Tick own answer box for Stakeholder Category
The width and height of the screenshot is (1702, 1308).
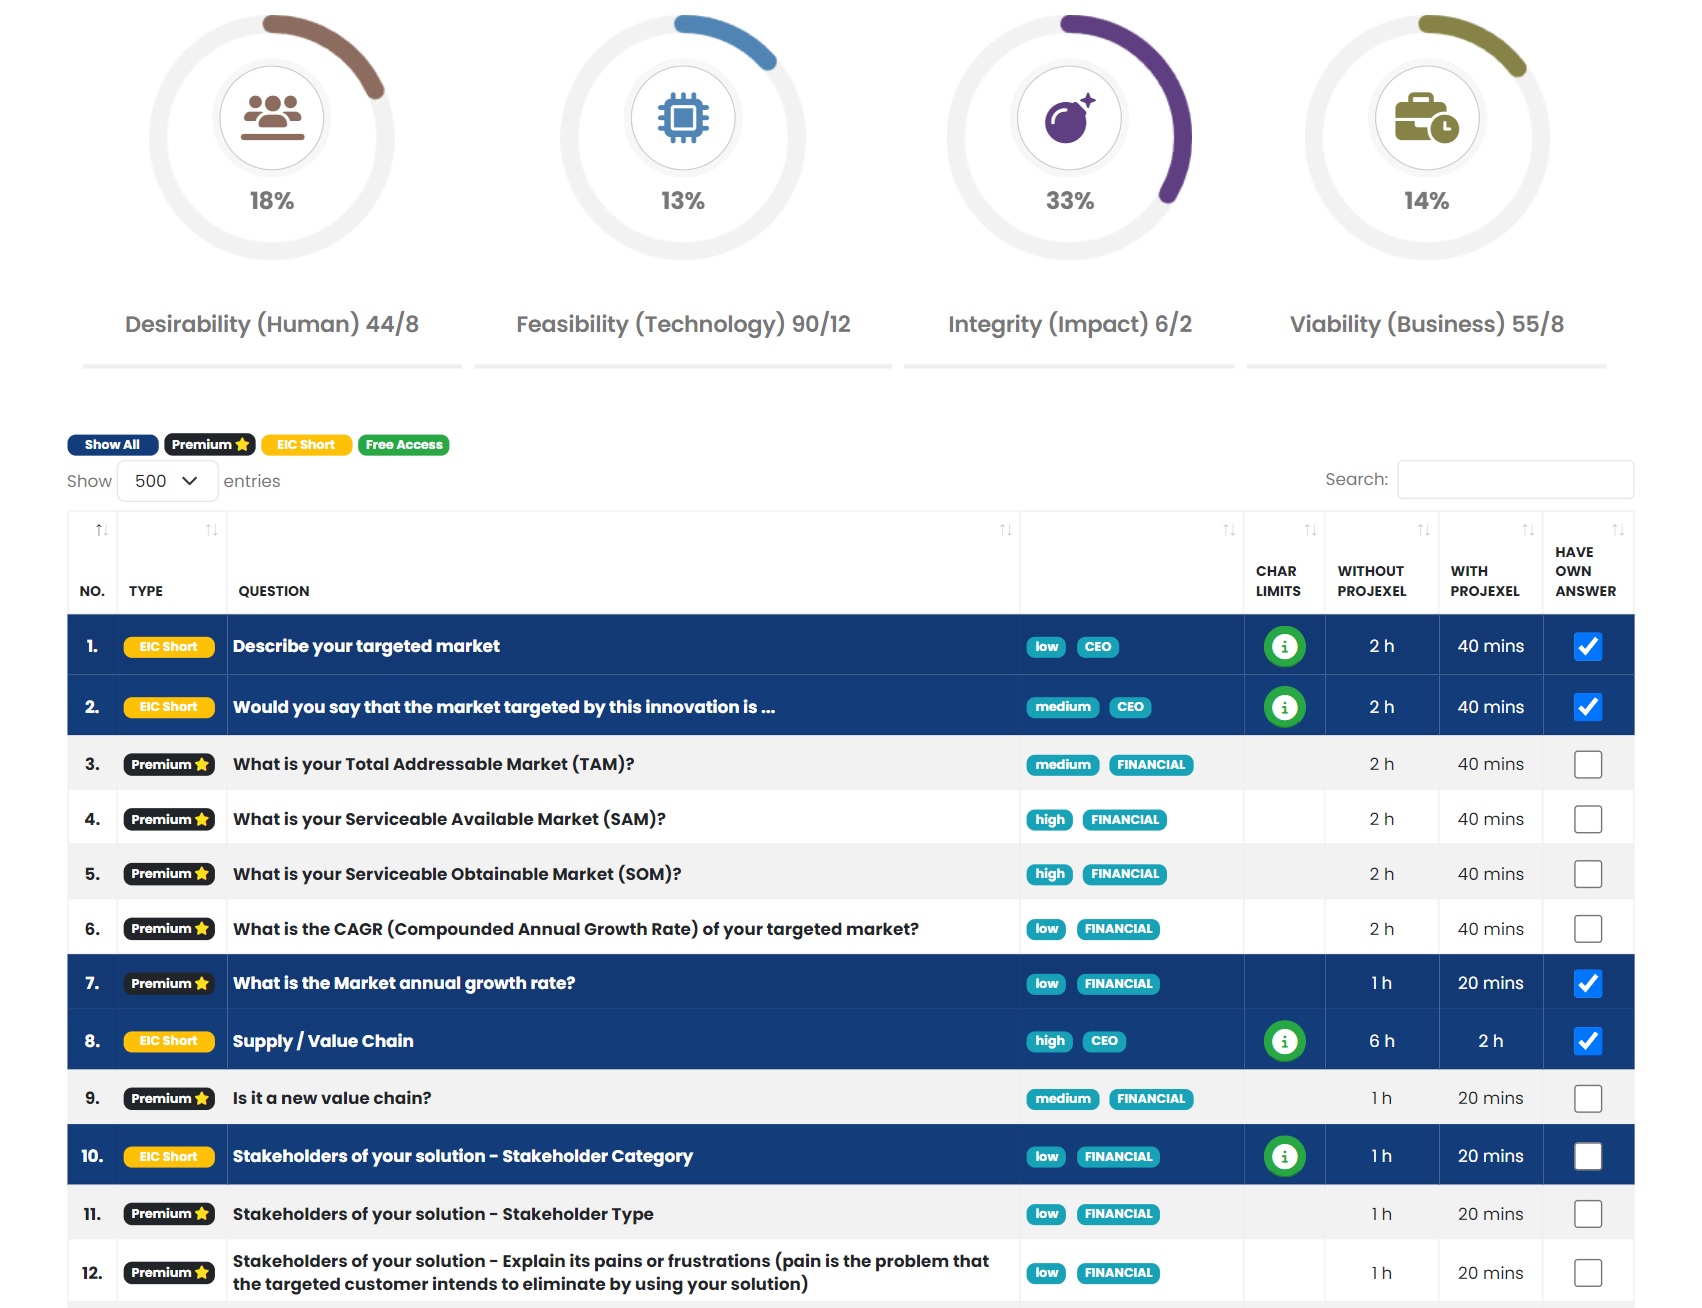point(1587,1157)
